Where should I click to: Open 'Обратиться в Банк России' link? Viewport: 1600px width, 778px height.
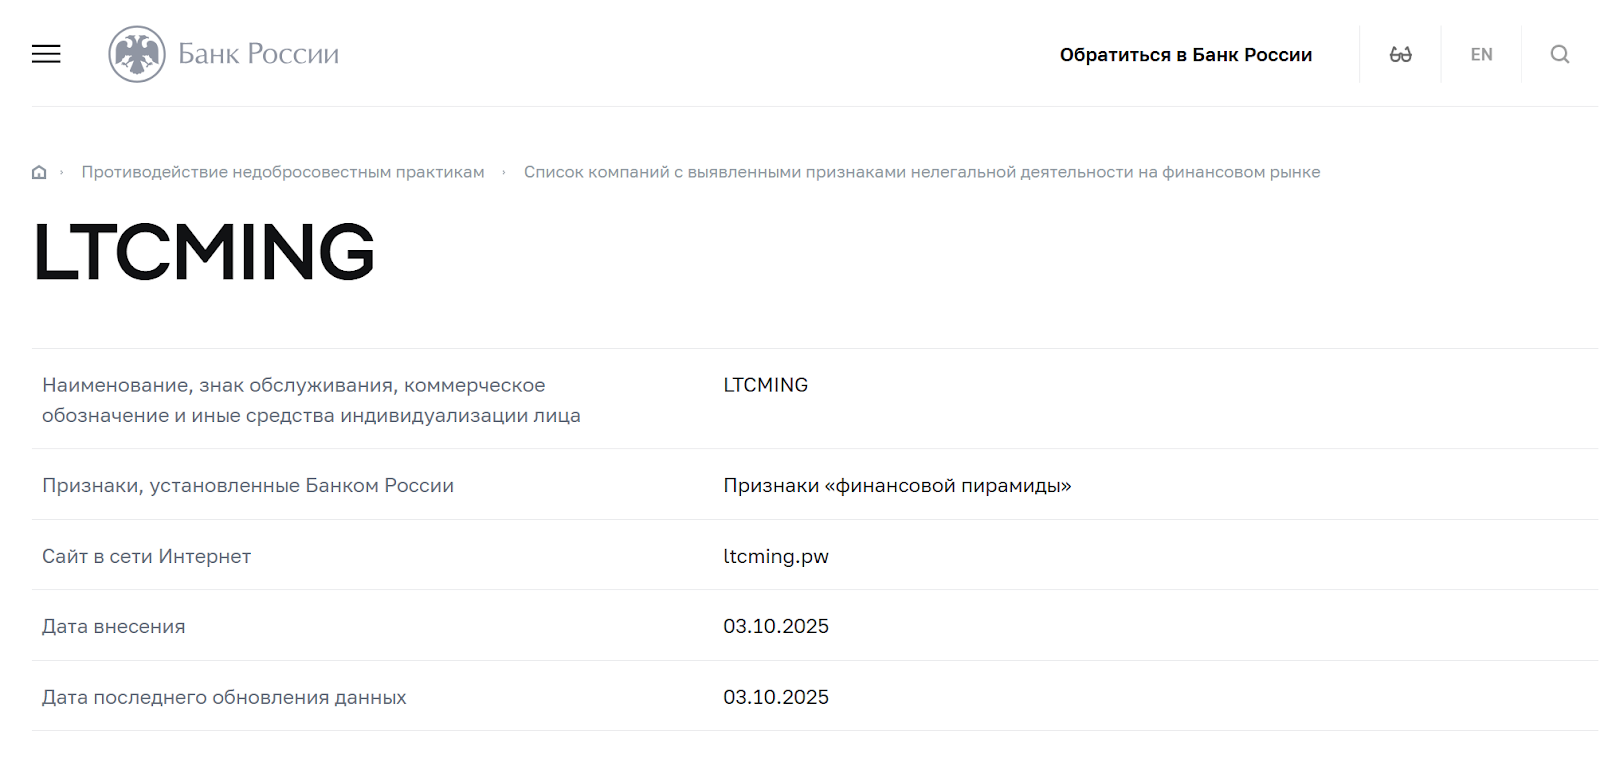pyautogui.click(x=1186, y=55)
